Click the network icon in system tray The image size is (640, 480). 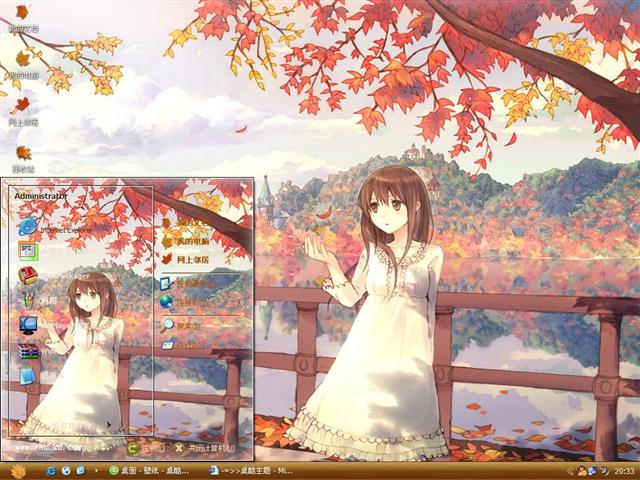[x=592, y=471]
